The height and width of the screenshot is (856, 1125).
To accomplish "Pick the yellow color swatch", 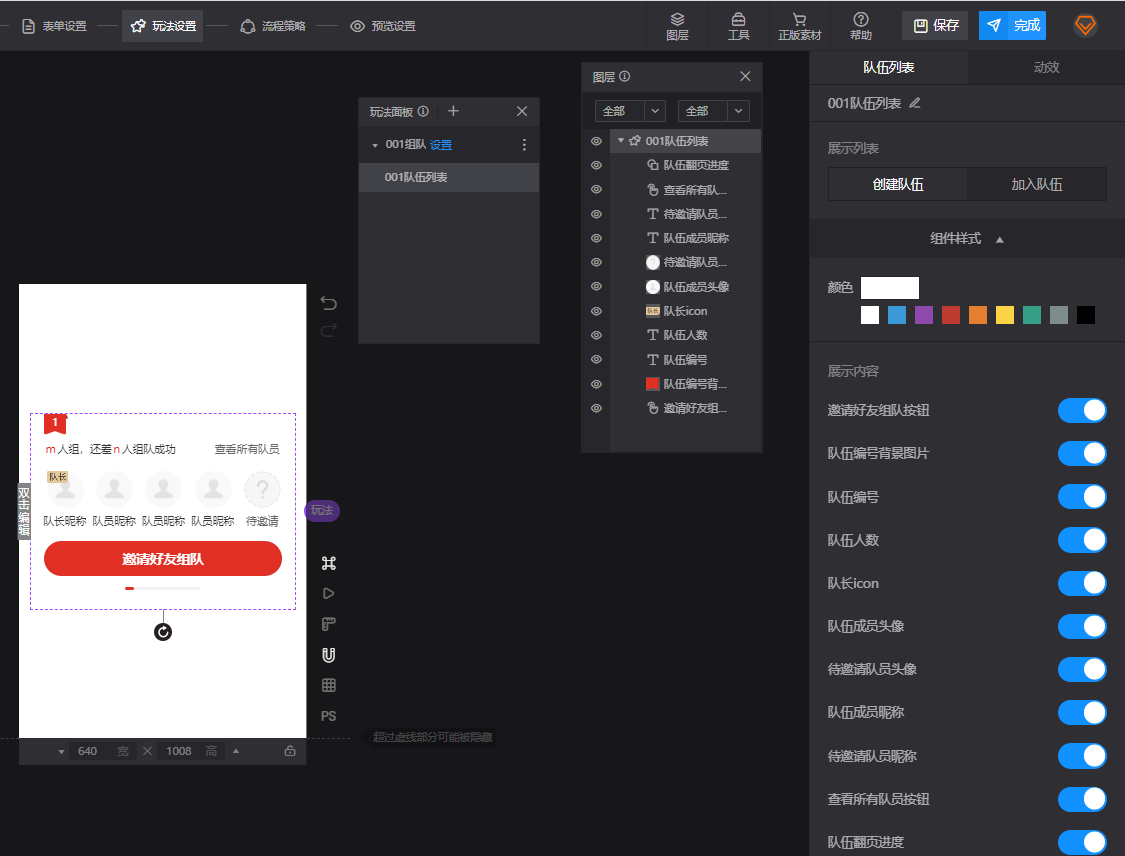I will pos(1005,315).
